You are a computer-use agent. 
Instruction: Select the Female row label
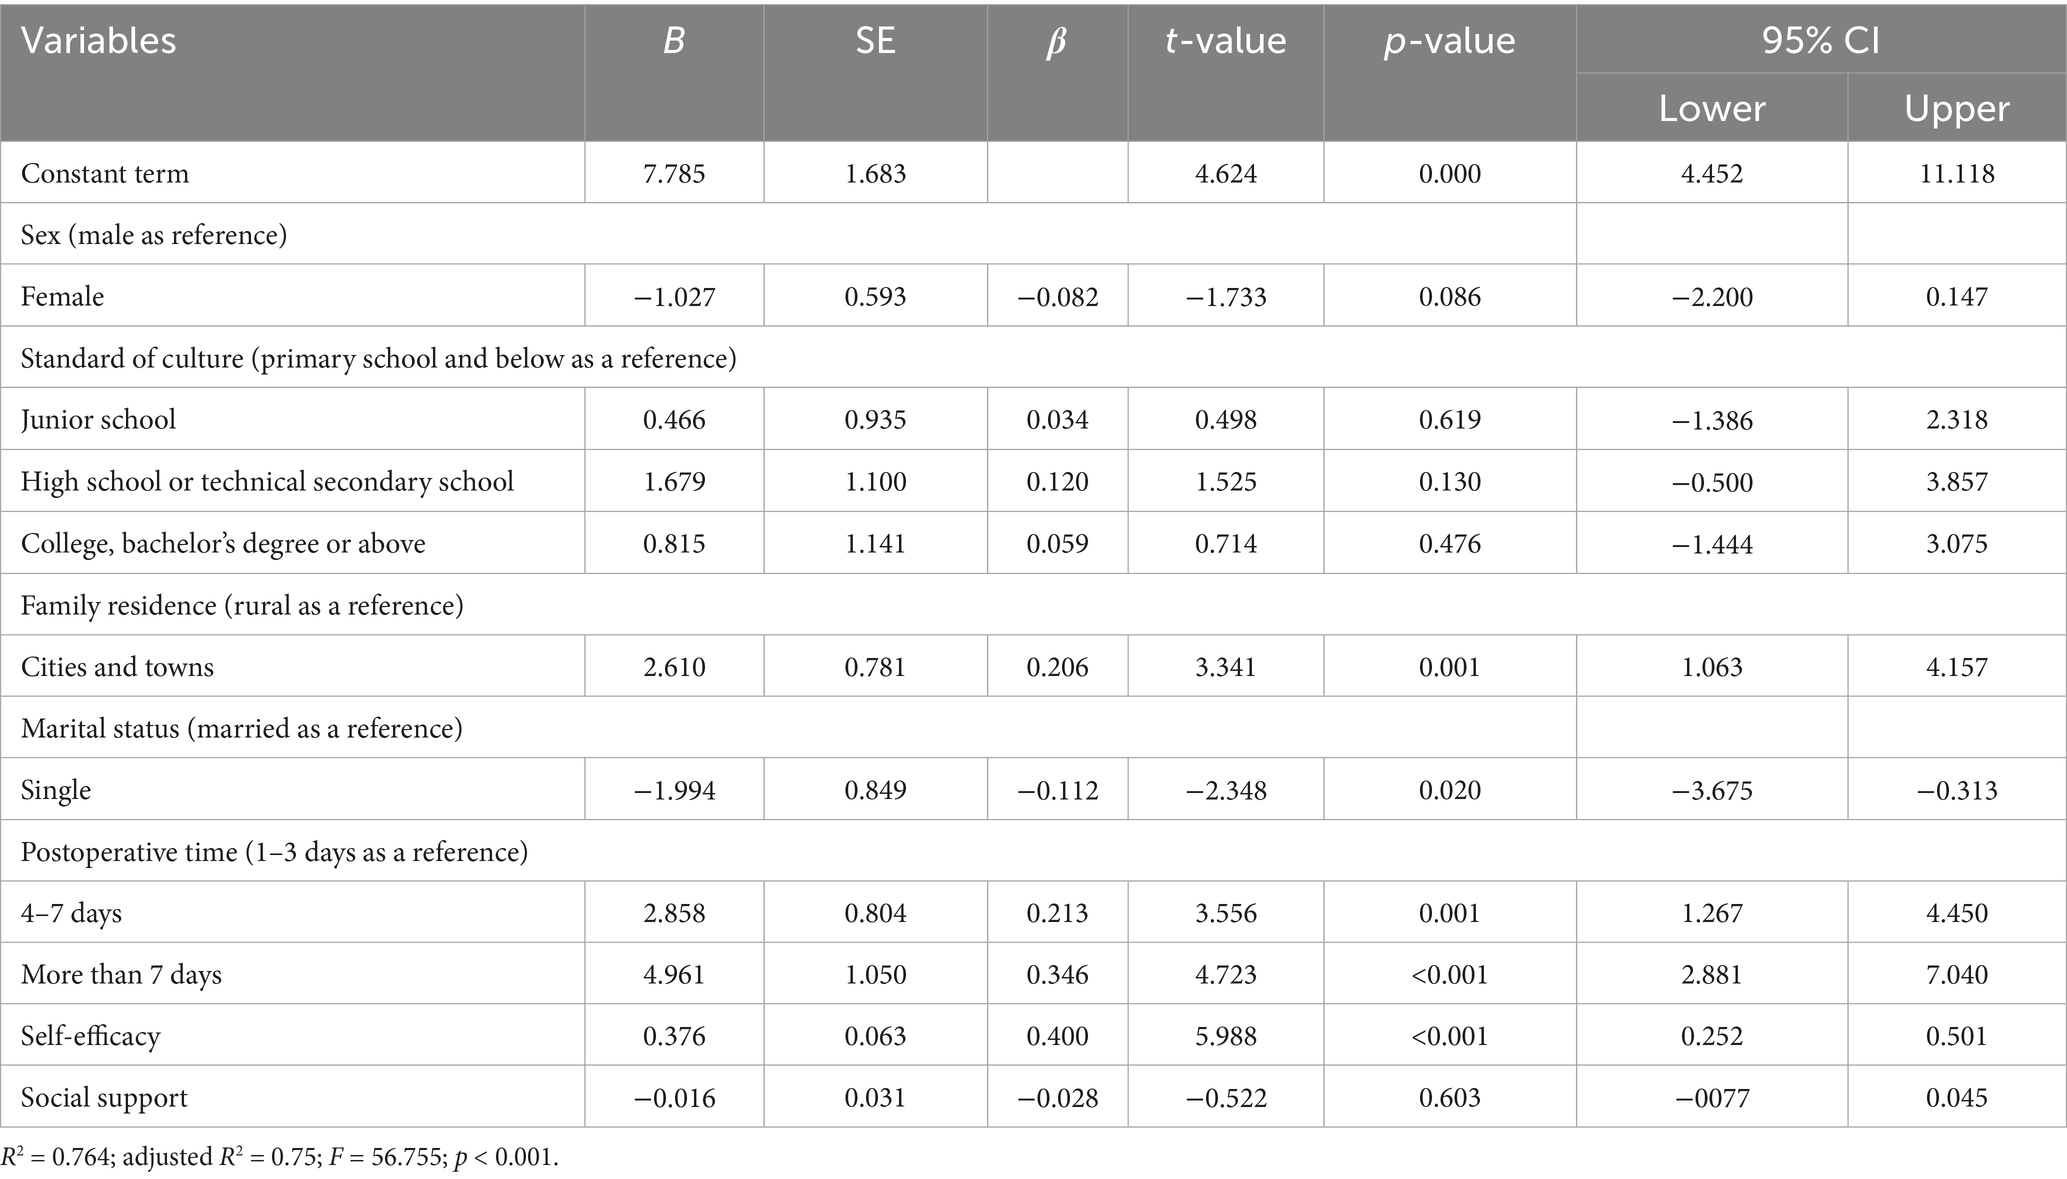[62, 297]
